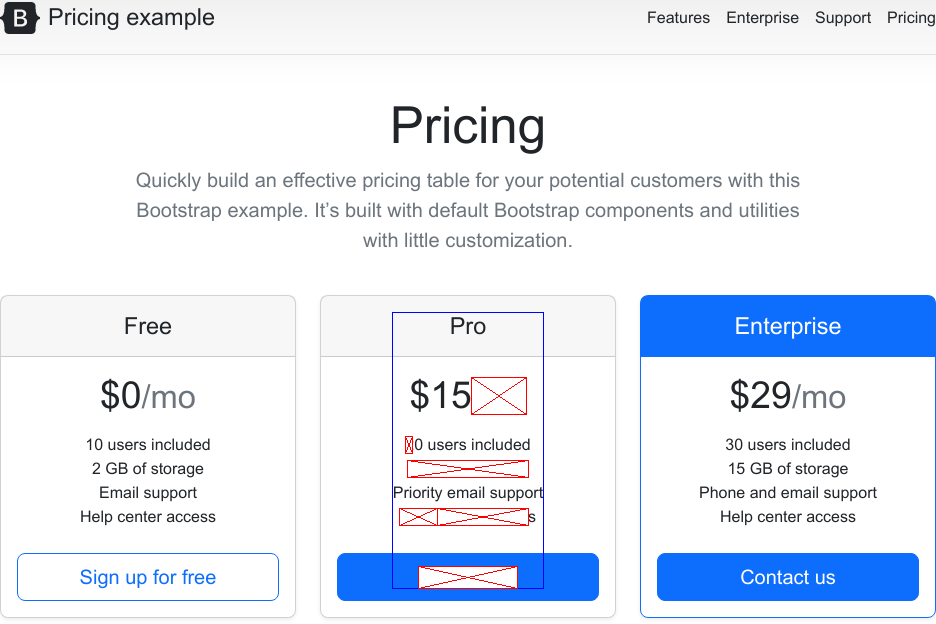Go to Features in the navigation
The height and width of the screenshot is (624, 936).
[678, 18]
